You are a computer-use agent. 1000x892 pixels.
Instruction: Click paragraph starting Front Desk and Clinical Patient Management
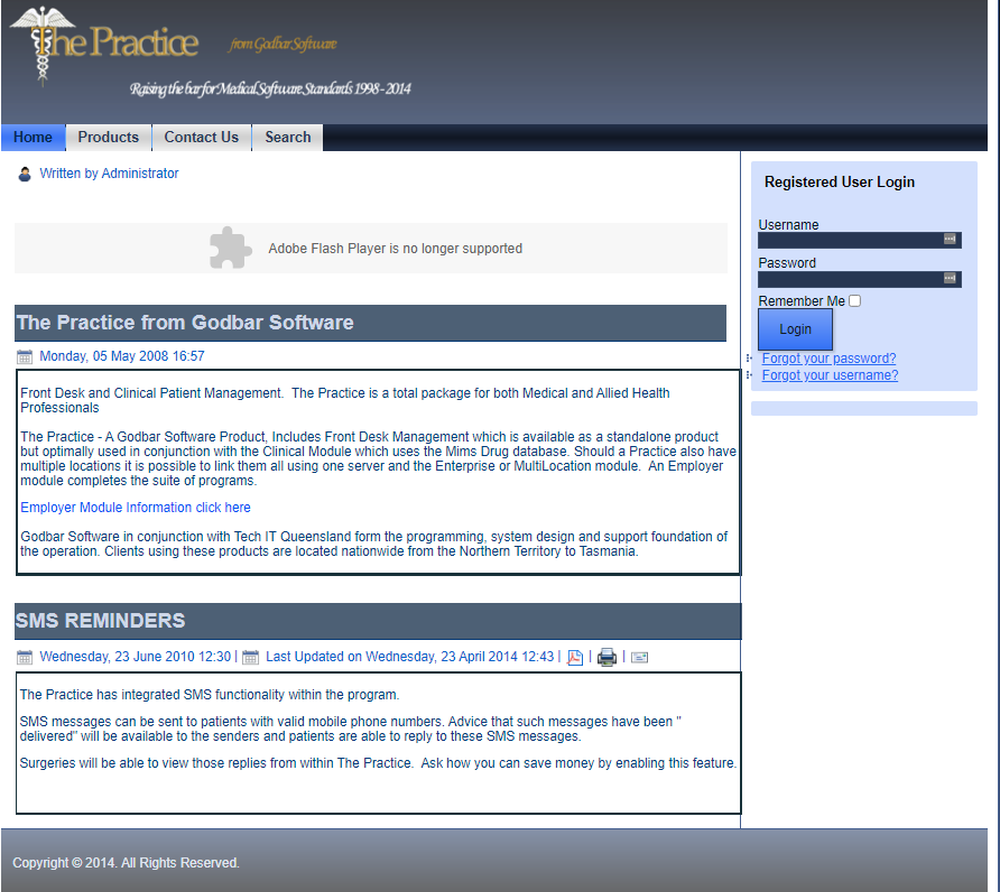point(345,400)
